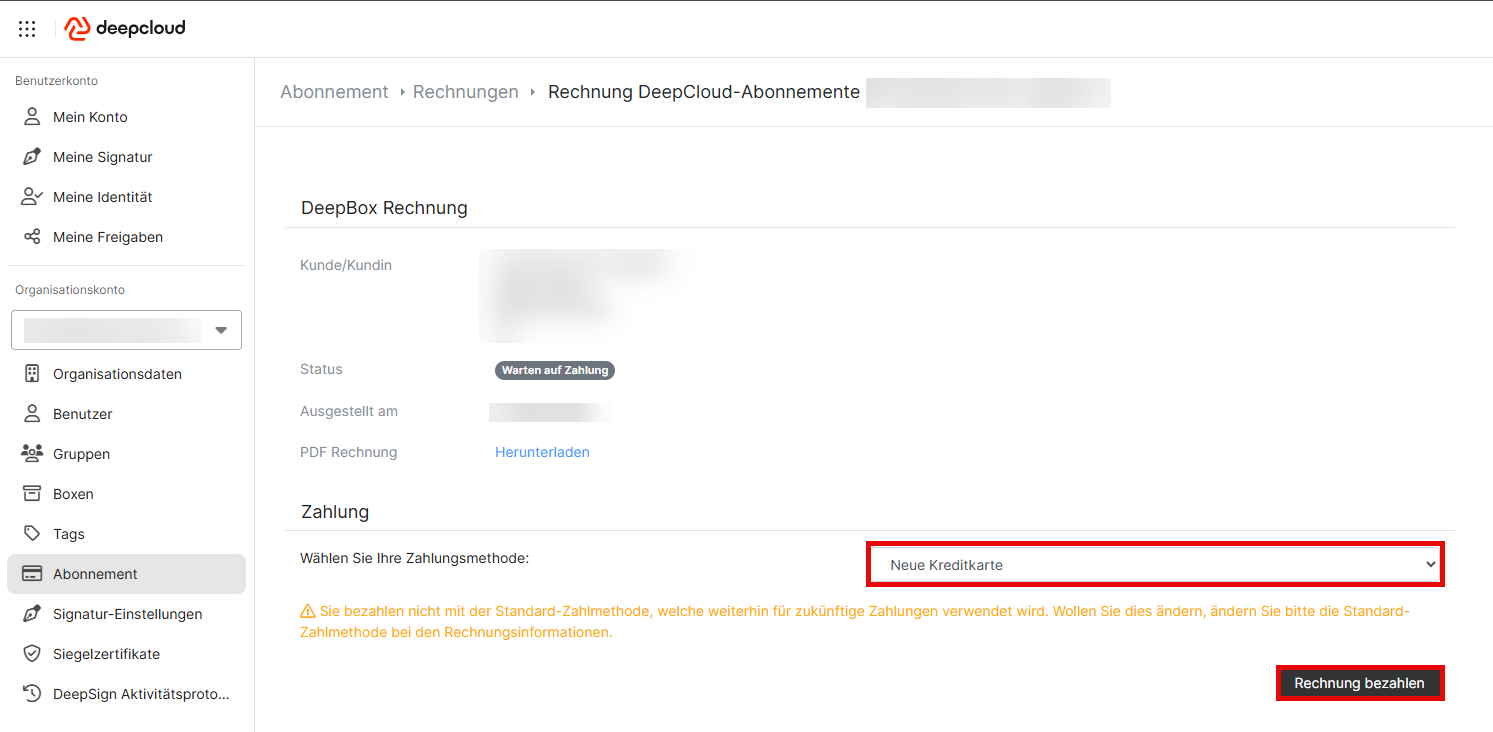Open Signatur-Einstellungen
Image resolution: width=1493 pixels, height=732 pixels.
coord(126,614)
